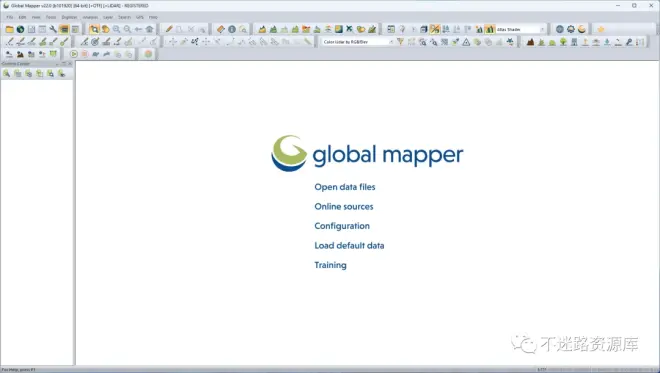
Task: Open the Analysis menu
Action: [90, 17]
